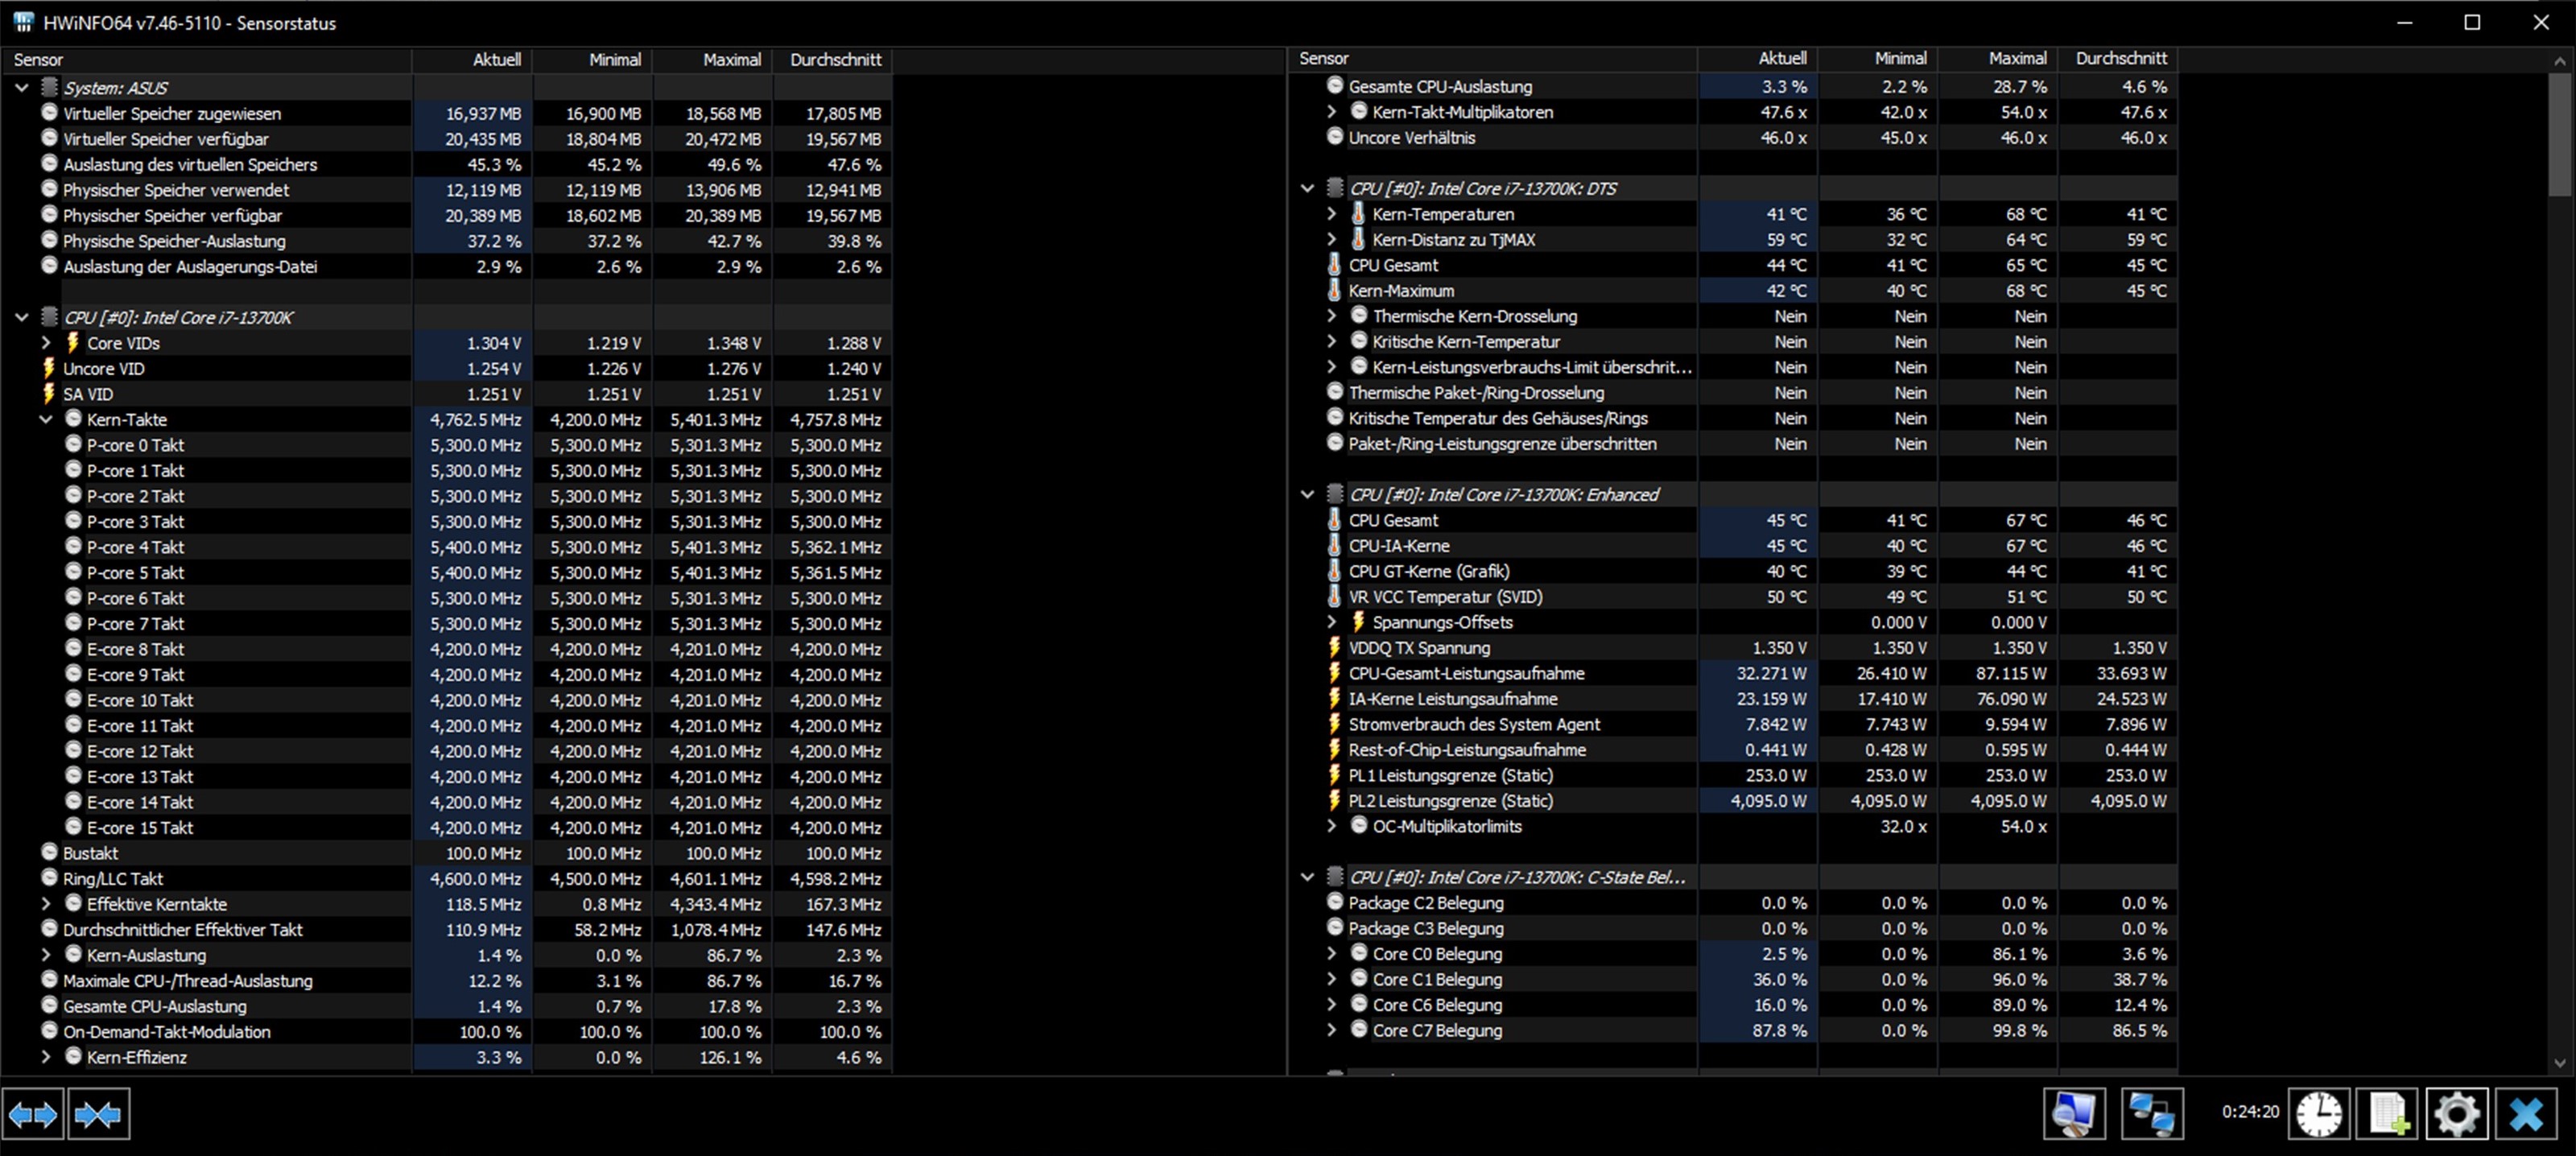Collapse the i7-13700K: DTS group
The width and height of the screenshot is (2576, 1156).
point(1307,188)
